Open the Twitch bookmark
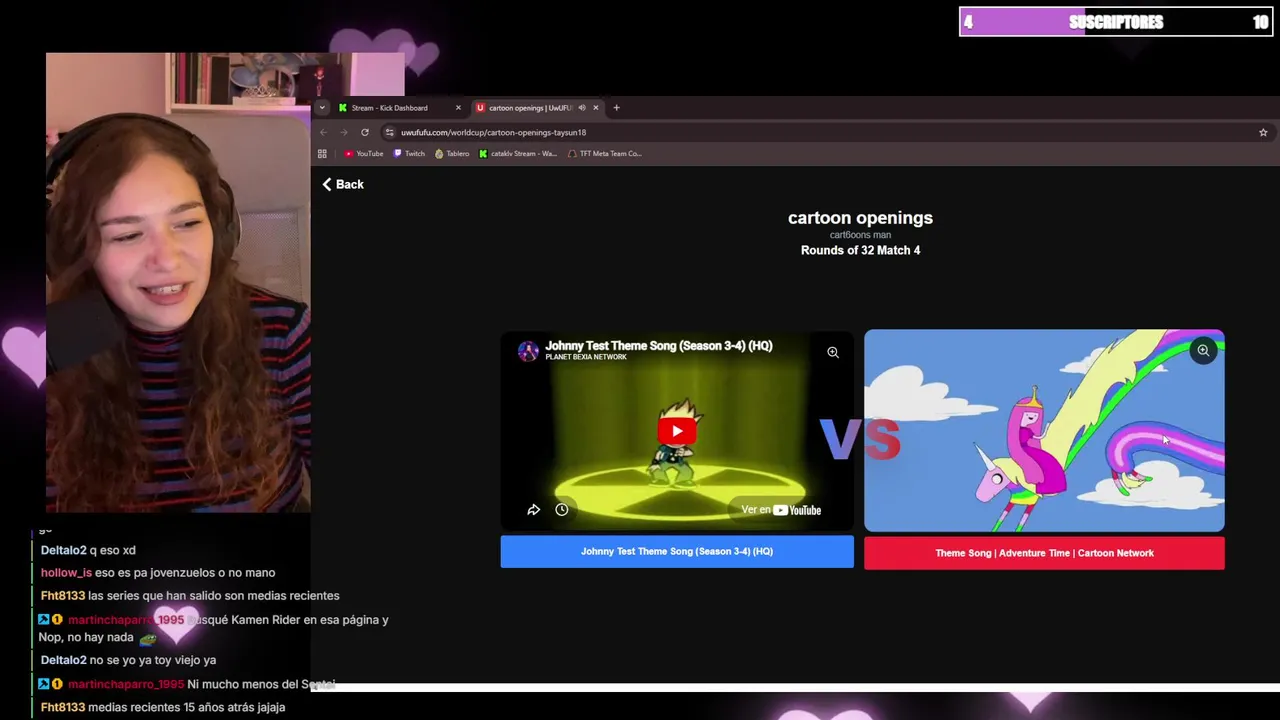 409,154
